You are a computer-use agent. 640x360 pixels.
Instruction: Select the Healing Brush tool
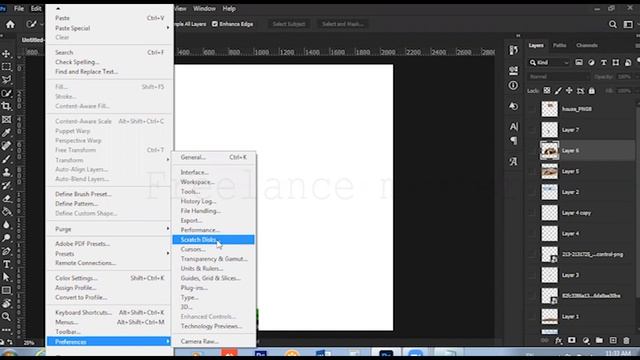[7, 146]
